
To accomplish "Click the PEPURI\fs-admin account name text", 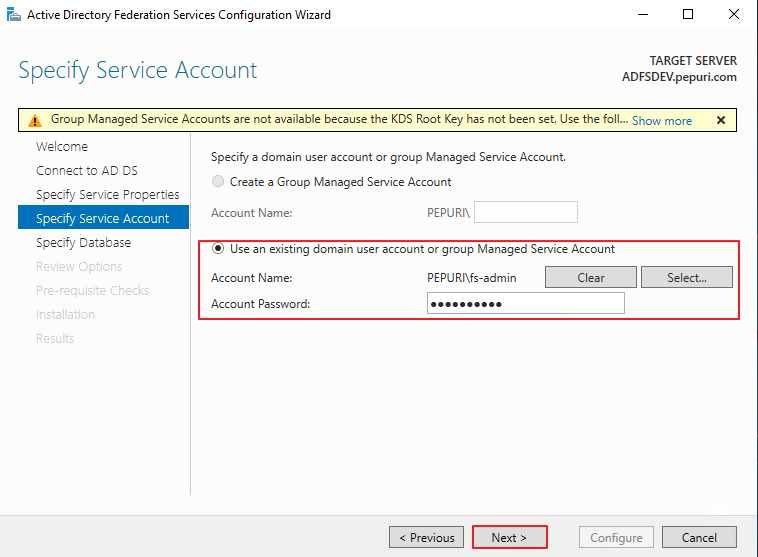I will pyautogui.click(x=471, y=278).
